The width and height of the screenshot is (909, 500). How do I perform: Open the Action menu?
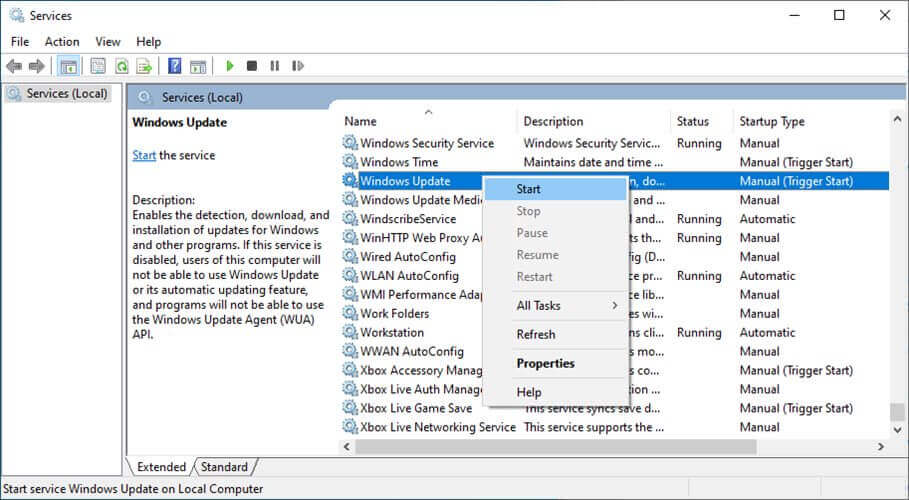pyautogui.click(x=62, y=42)
